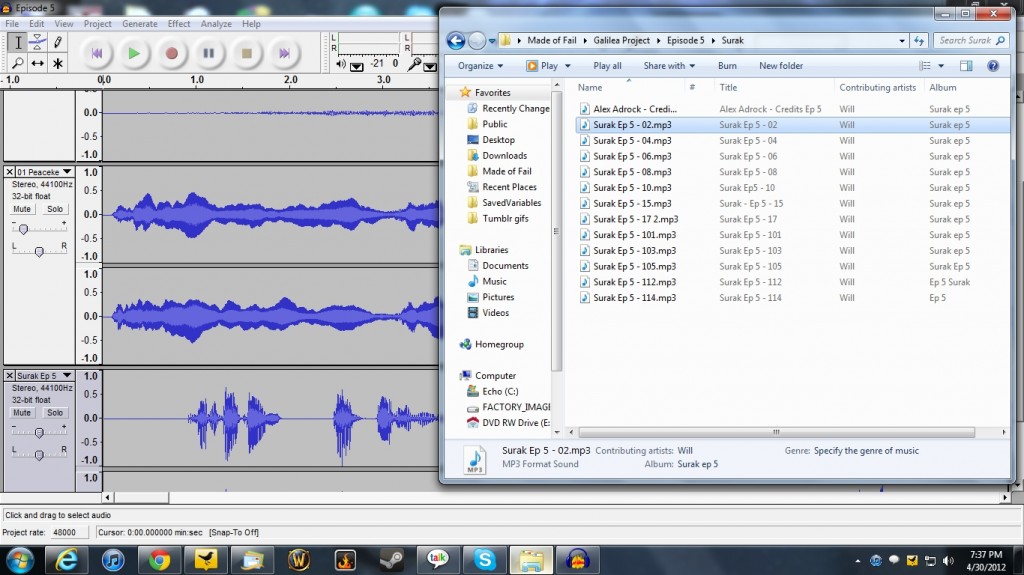Click Play all in Explorer toolbar

coord(607,65)
